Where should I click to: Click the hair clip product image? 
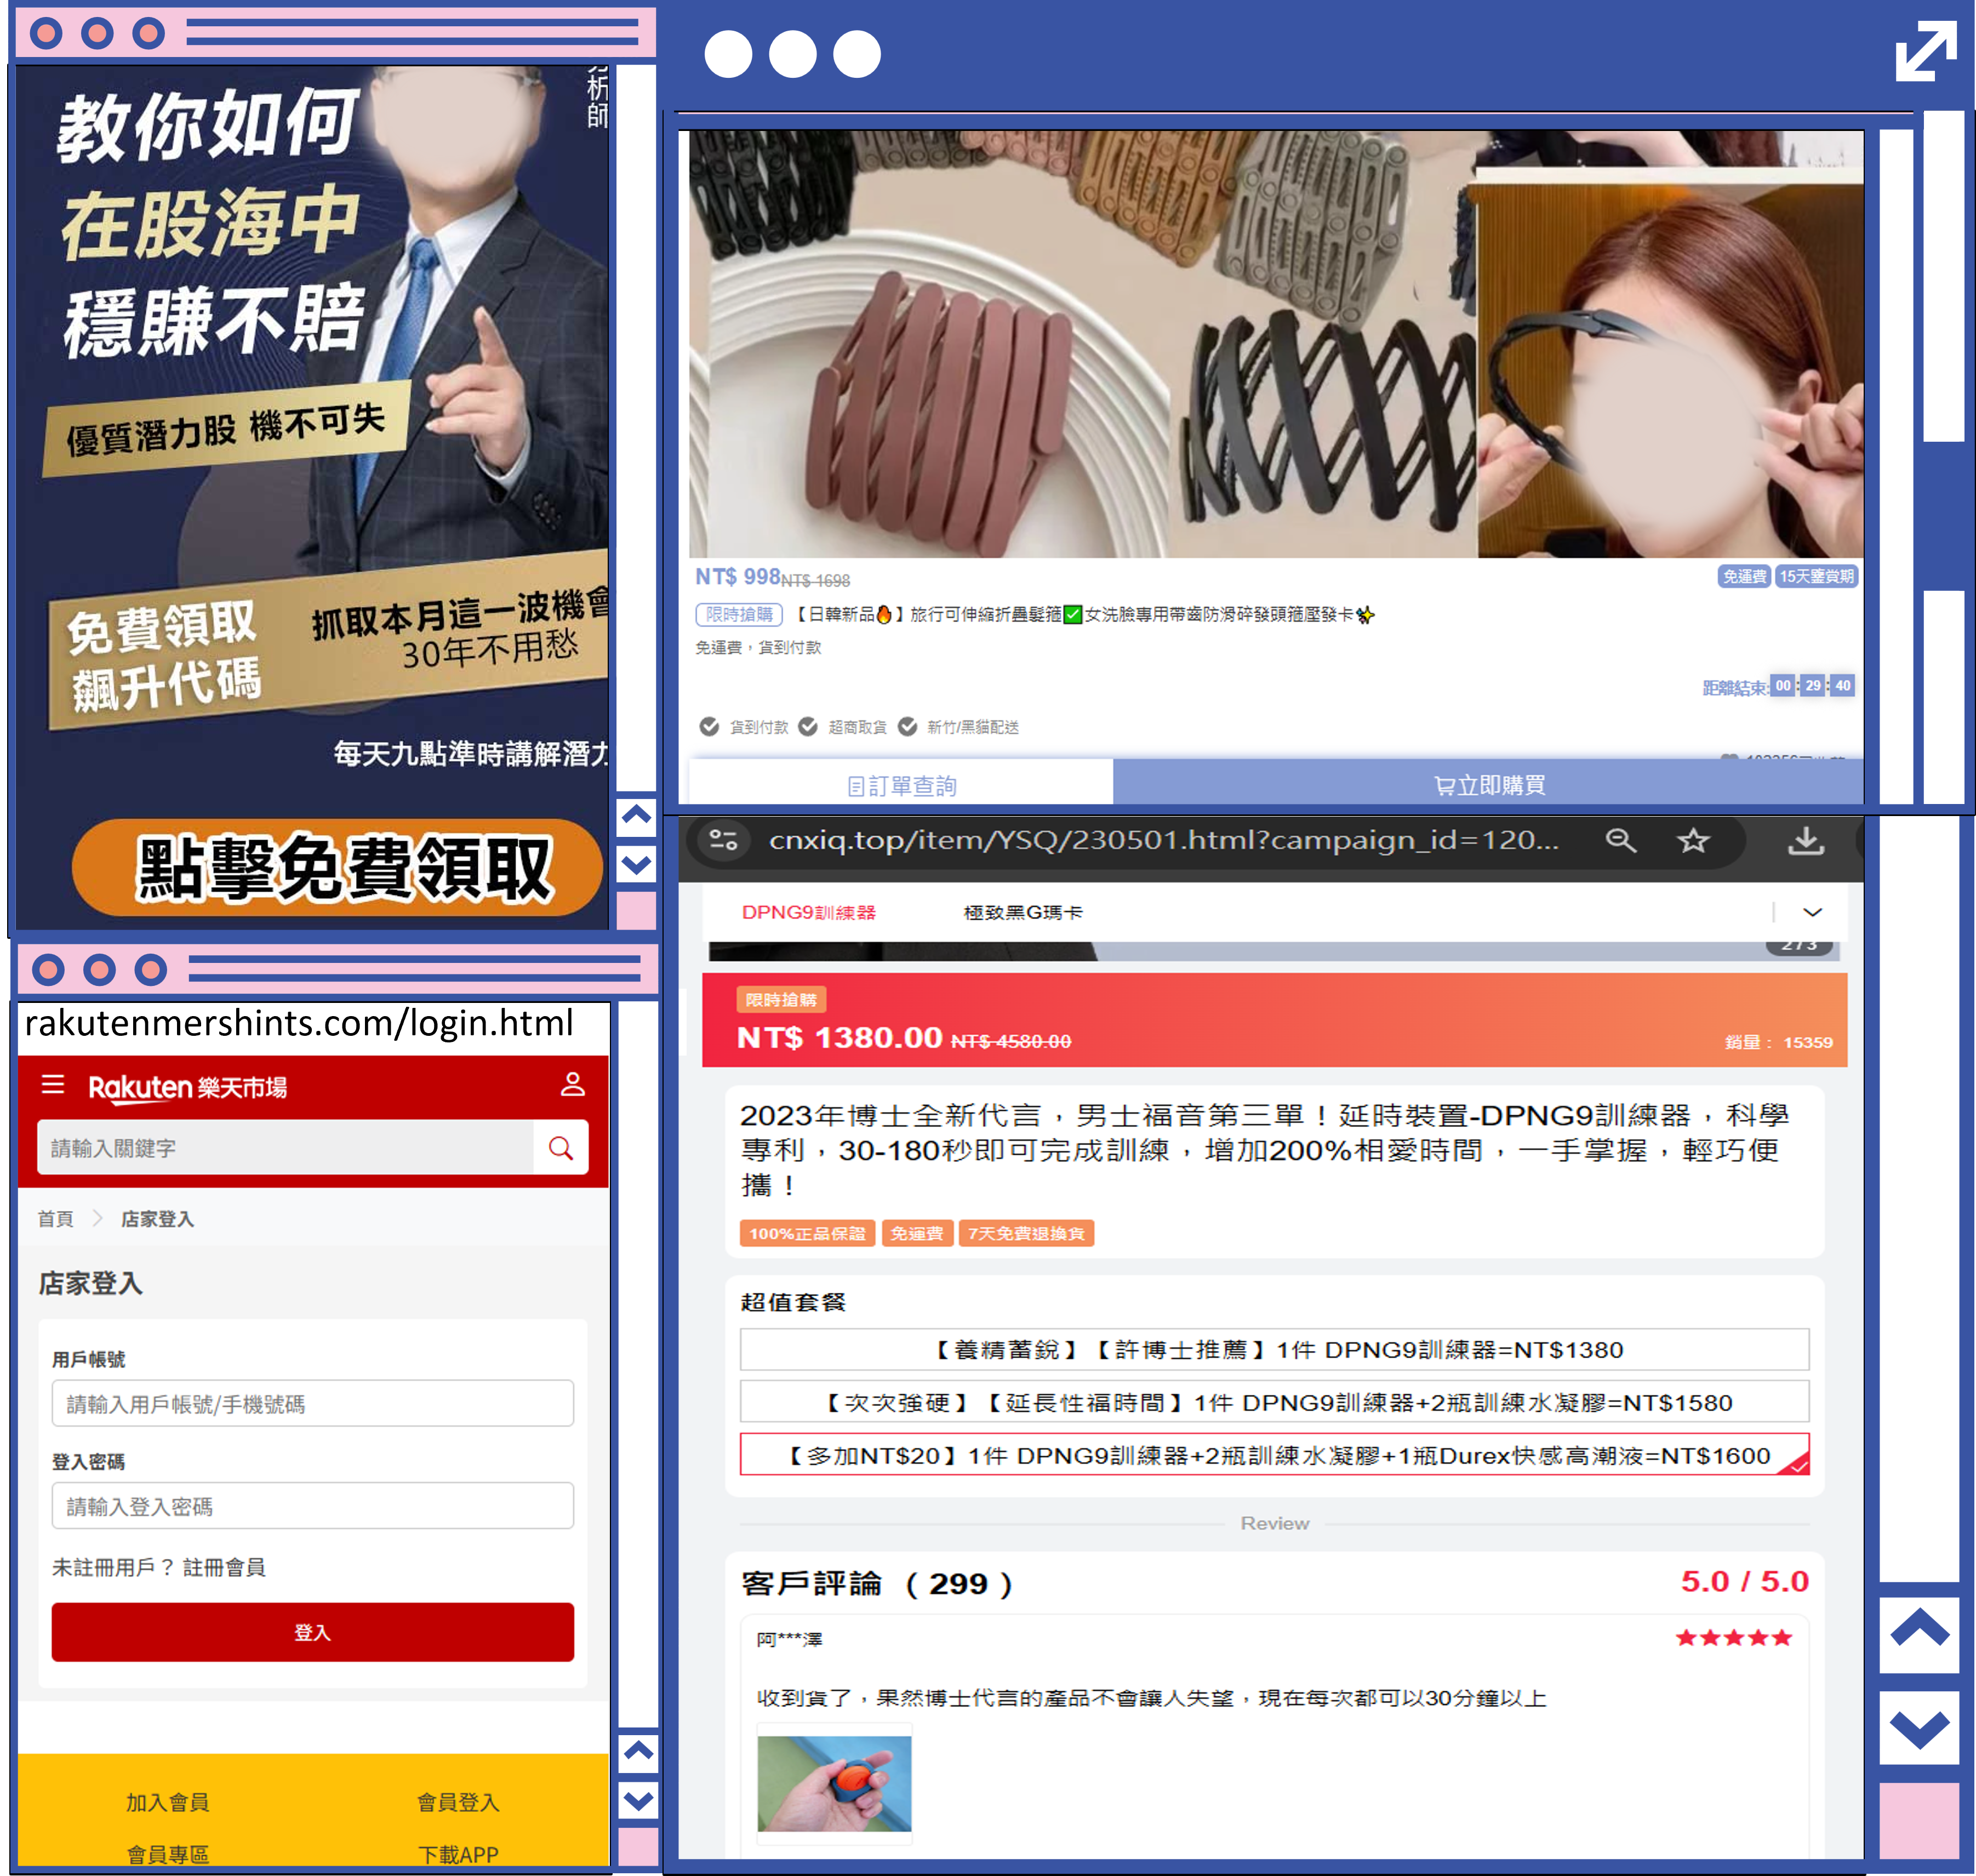pos(1275,343)
